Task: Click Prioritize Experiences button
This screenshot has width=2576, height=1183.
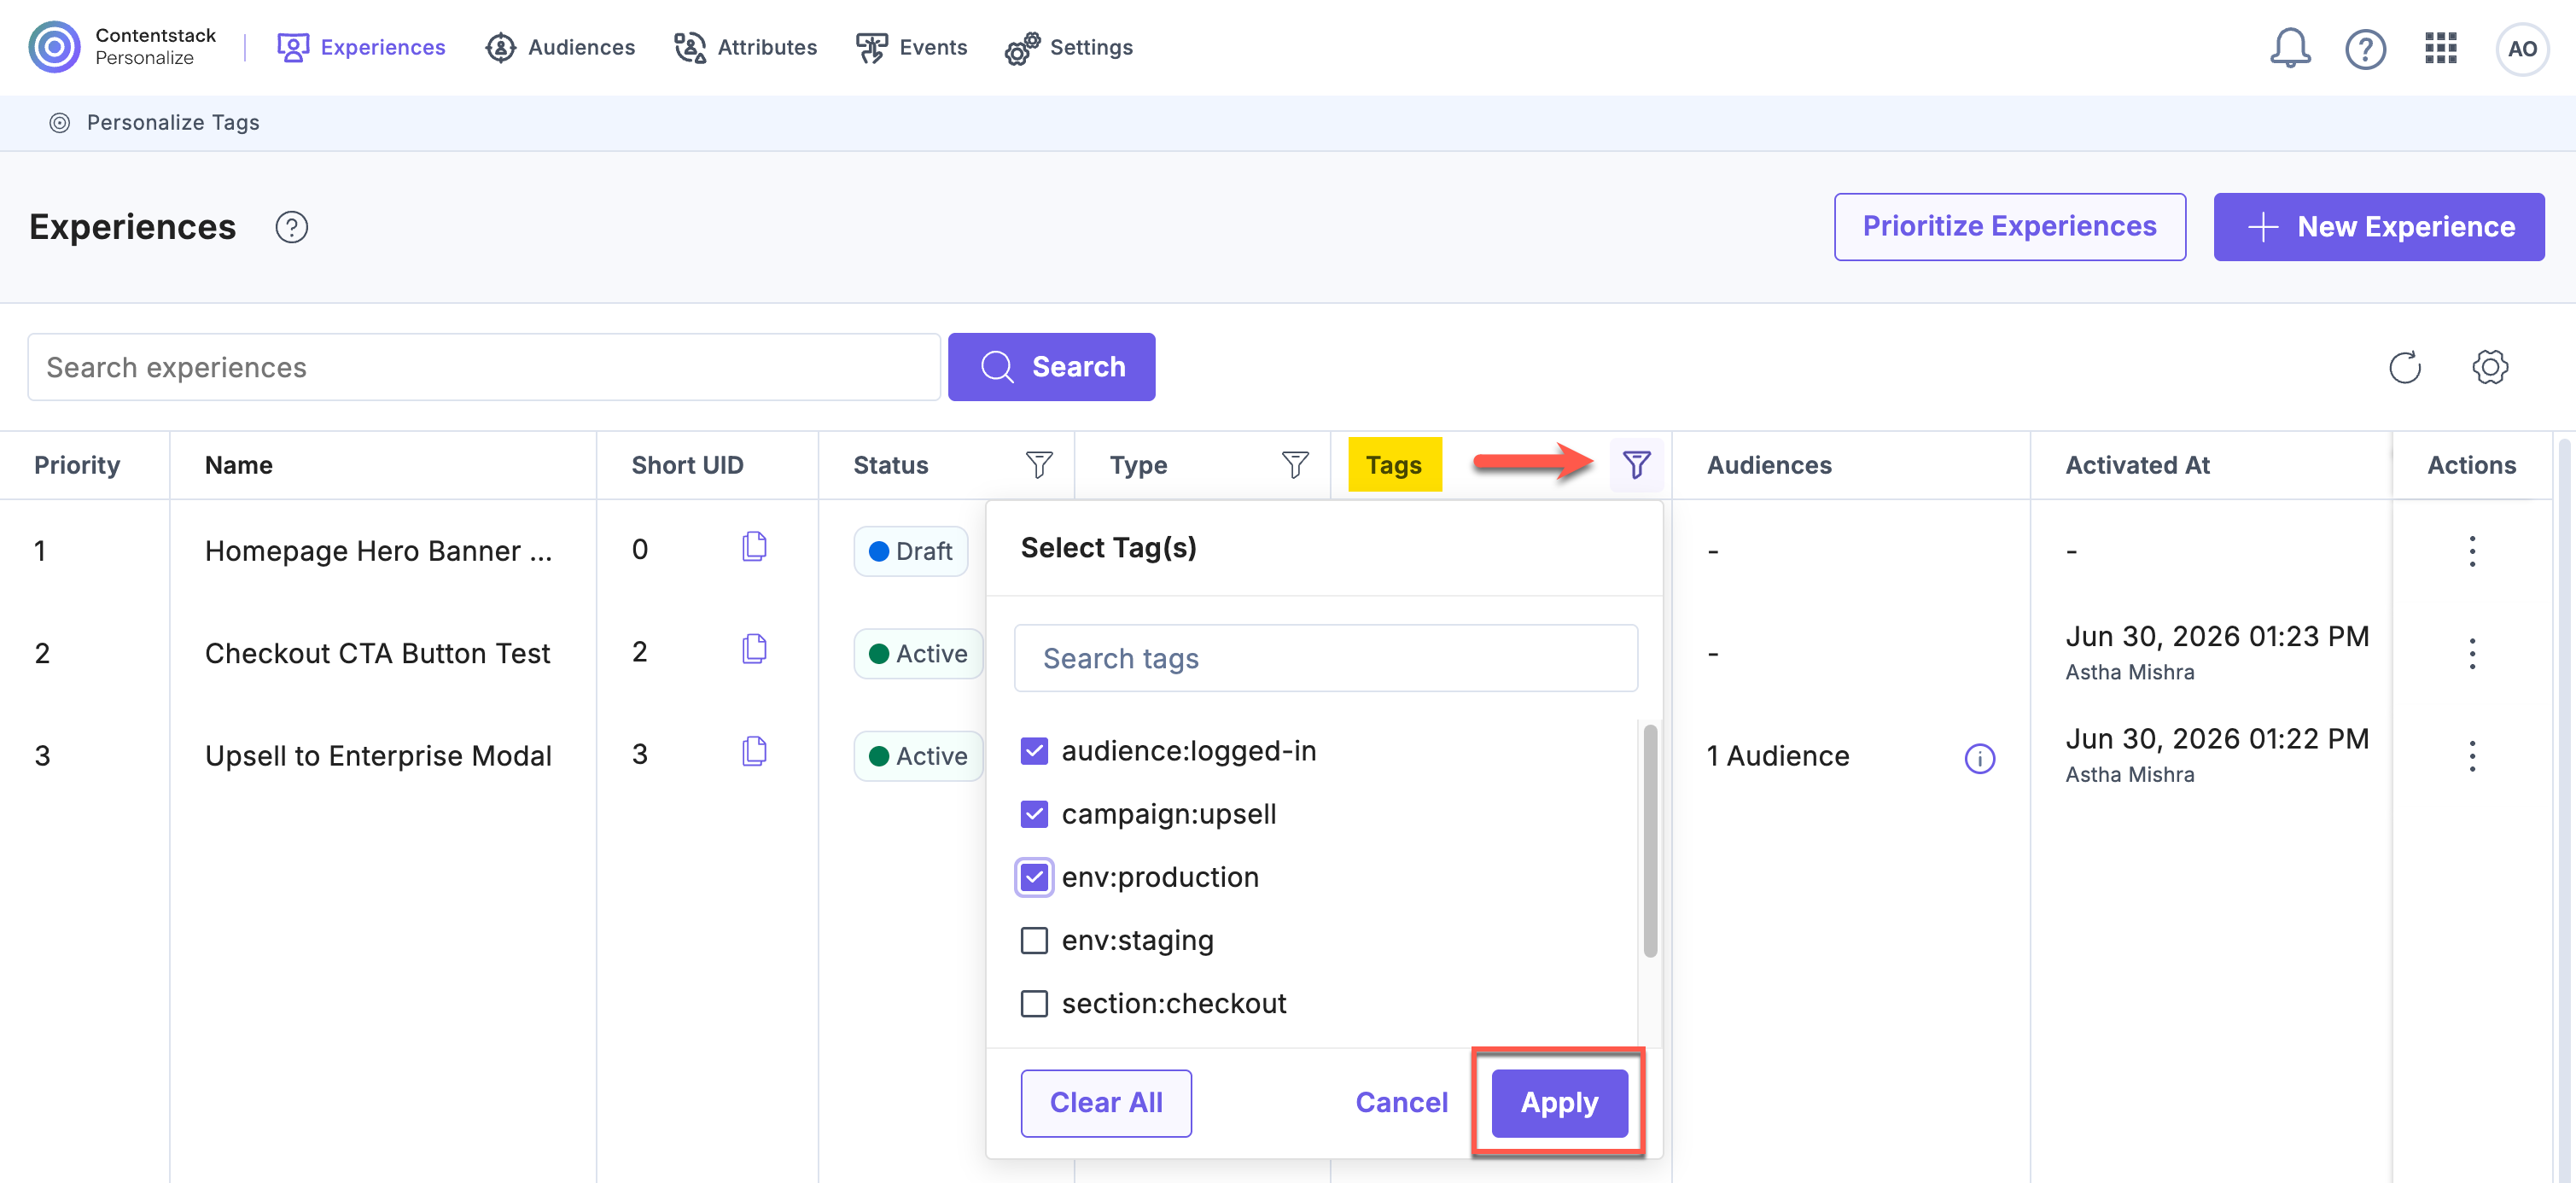Action: click(x=2009, y=227)
